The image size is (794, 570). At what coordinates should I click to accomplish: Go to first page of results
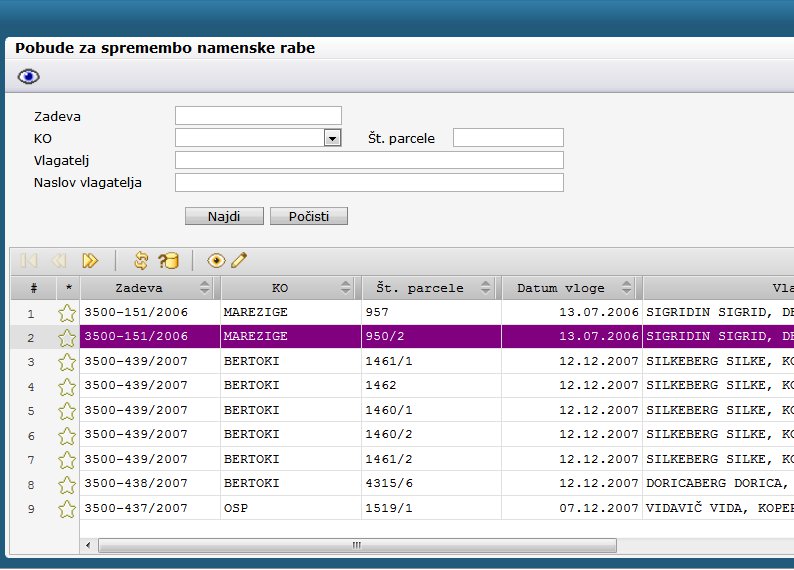29,261
